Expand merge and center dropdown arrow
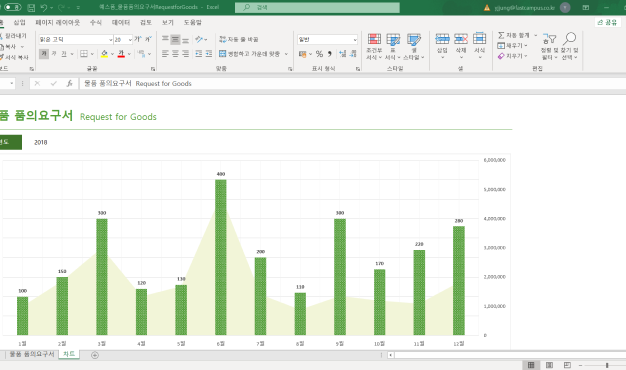The image size is (626, 370). point(286,54)
